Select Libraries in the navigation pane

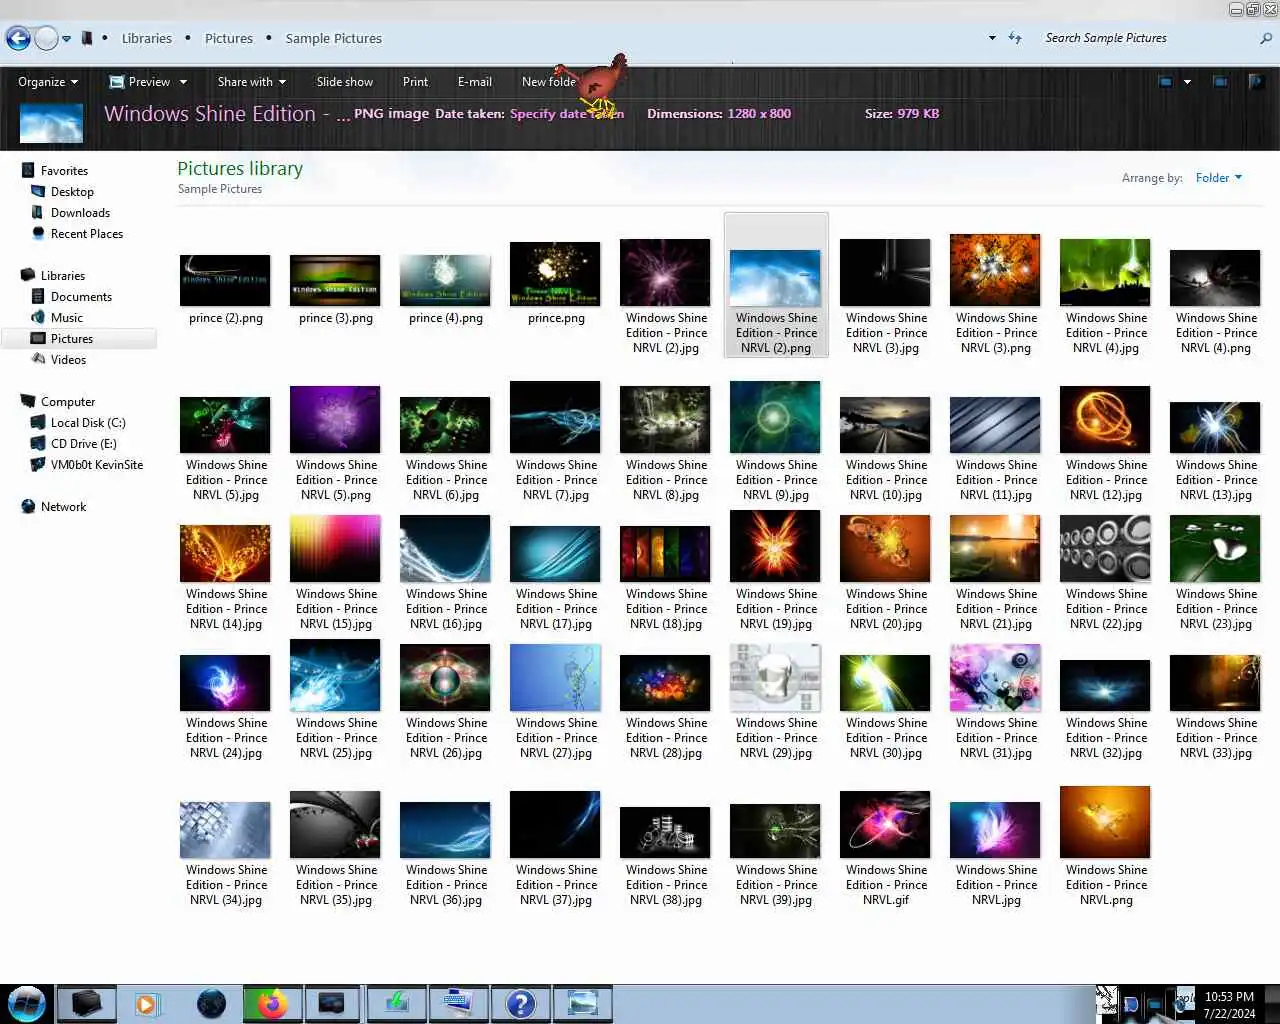[62, 276]
